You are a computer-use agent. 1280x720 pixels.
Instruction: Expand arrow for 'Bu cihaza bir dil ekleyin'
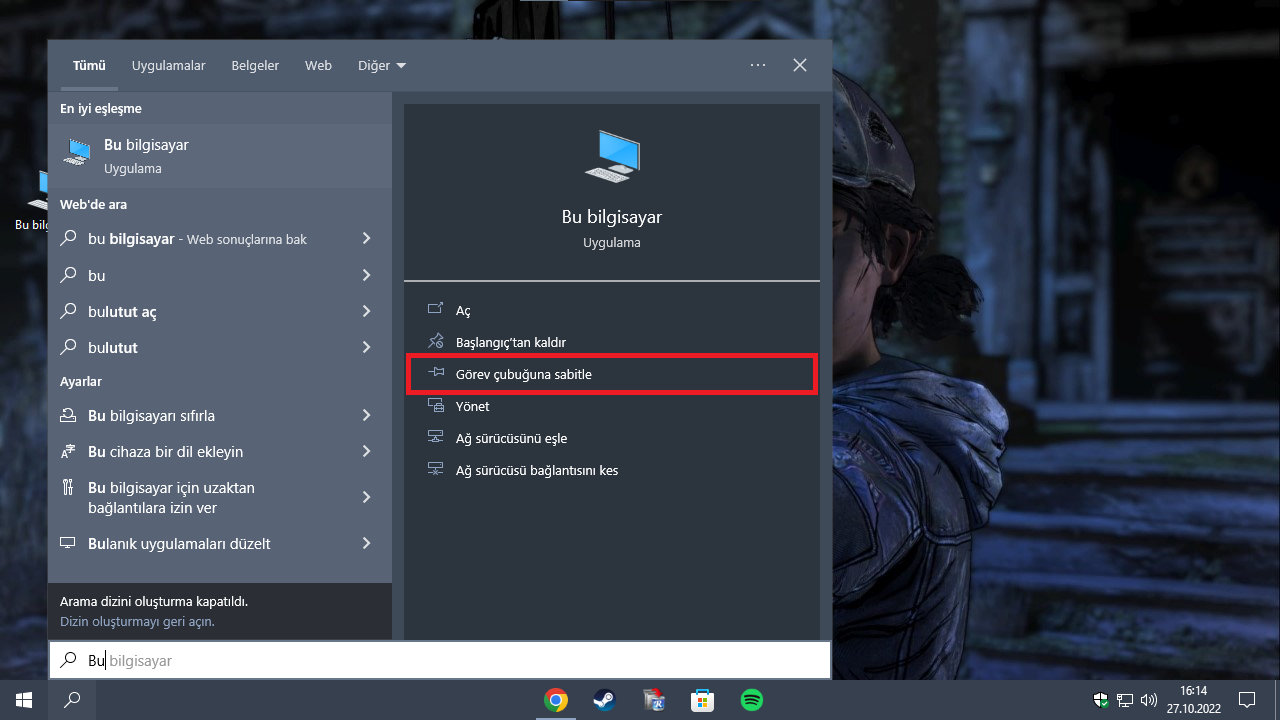pos(367,451)
